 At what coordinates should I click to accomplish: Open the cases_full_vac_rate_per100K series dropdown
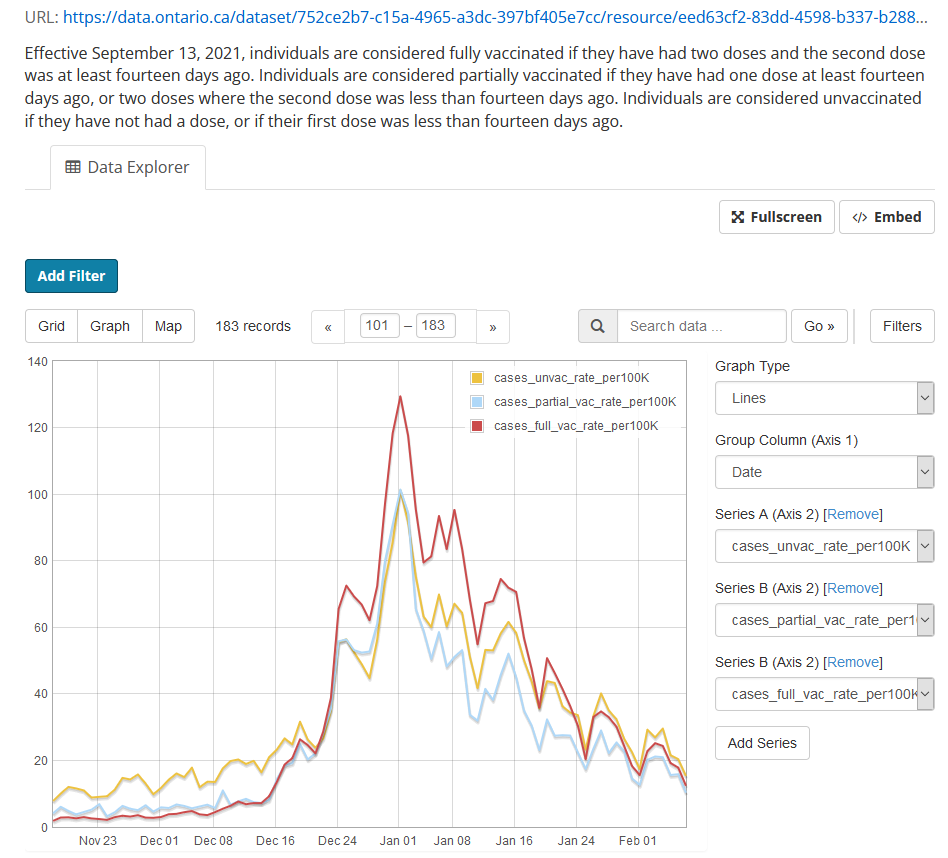pyautogui.click(x=825, y=694)
